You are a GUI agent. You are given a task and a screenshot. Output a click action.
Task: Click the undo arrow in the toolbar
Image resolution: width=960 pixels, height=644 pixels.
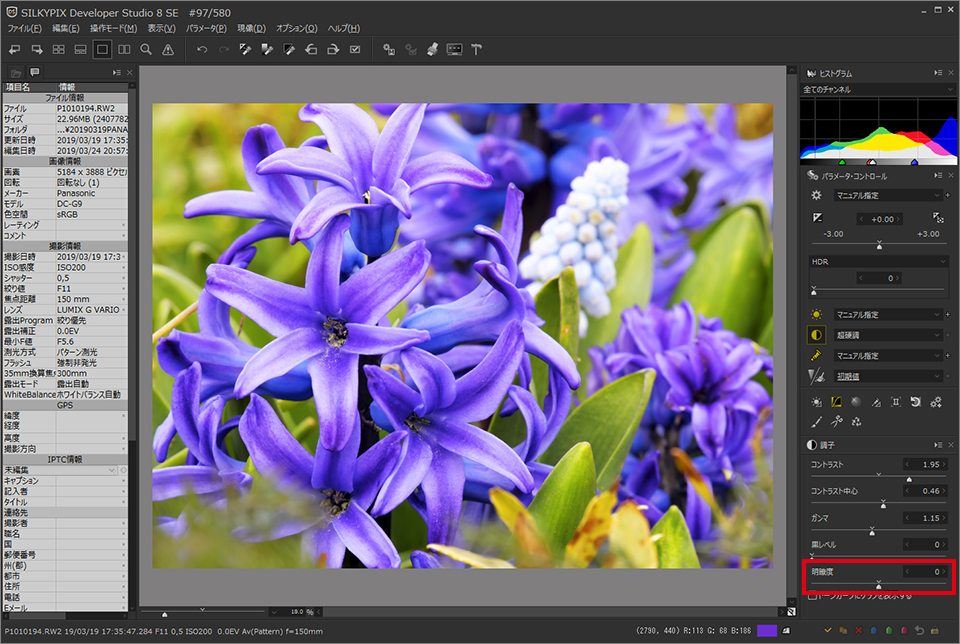(201, 49)
